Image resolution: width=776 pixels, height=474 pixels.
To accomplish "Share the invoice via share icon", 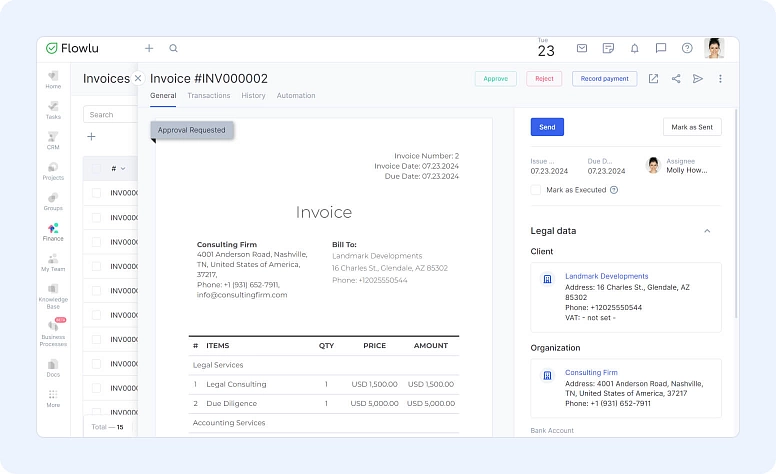I will click(676, 79).
